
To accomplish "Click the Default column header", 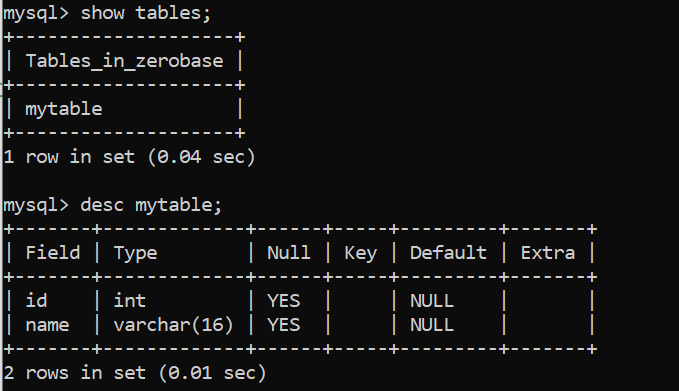I will click(x=448, y=253).
